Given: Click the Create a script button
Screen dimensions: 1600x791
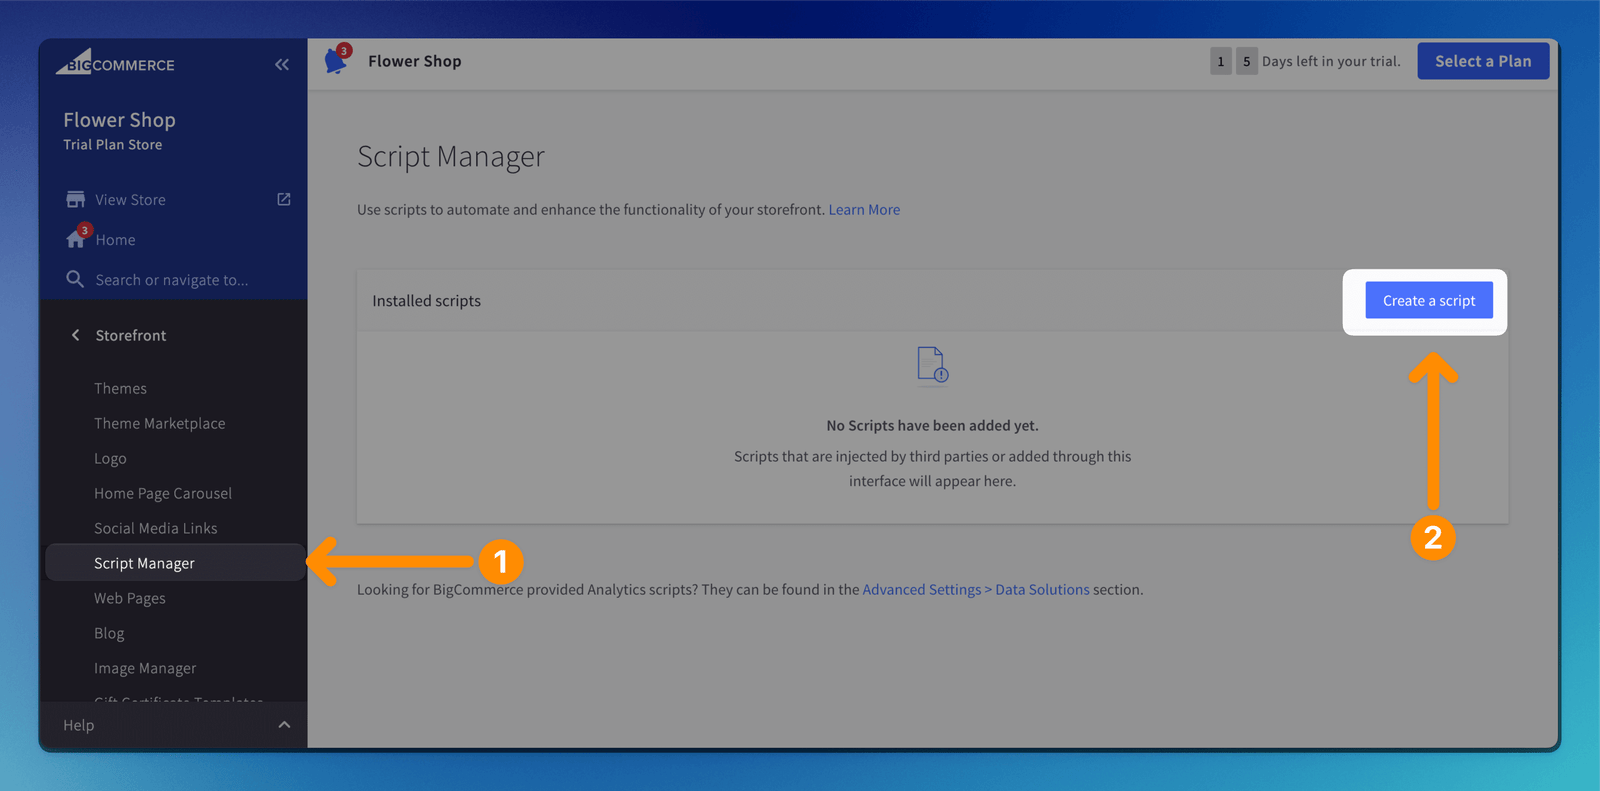Looking at the screenshot, I should click(x=1428, y=300).
